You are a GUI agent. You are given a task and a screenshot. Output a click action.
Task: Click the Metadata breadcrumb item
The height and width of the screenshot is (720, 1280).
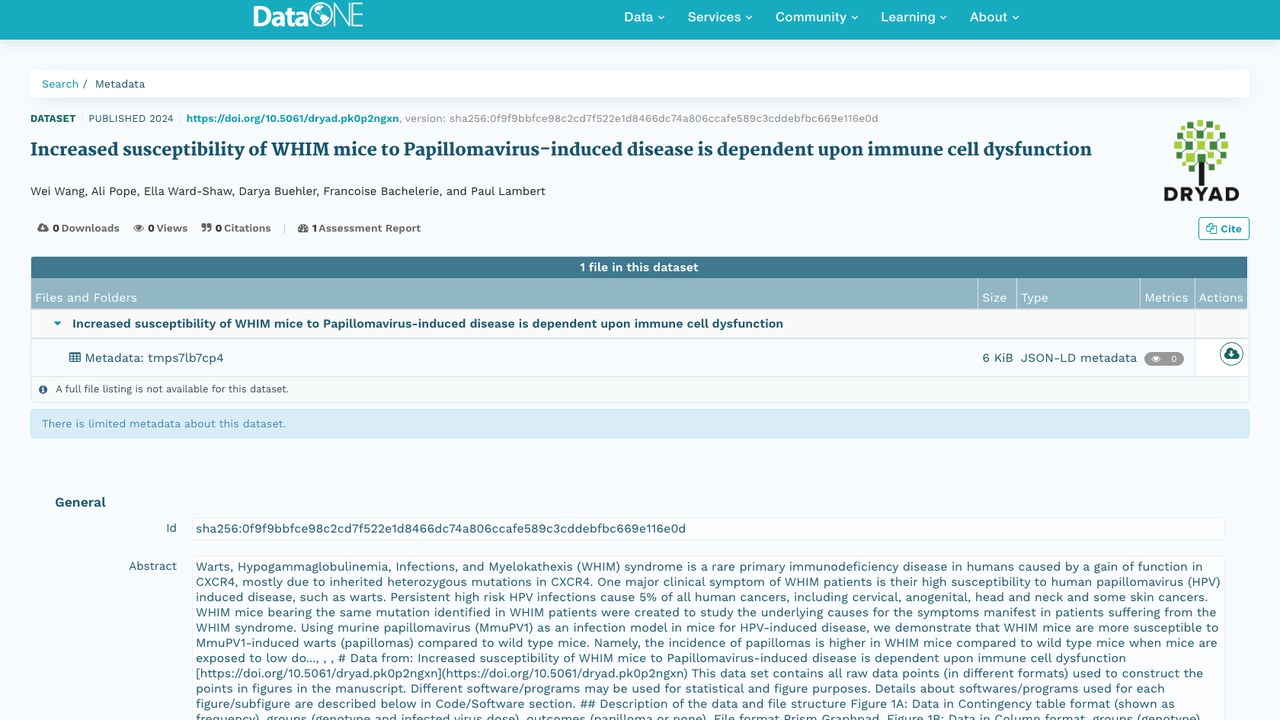[x=120, y=84]
